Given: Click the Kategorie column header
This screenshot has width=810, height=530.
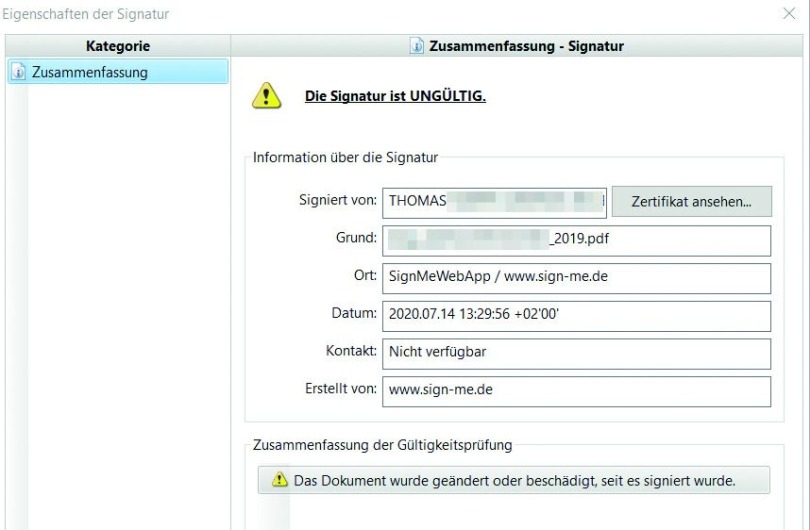Looking at the screenshot, I should 118,46.
